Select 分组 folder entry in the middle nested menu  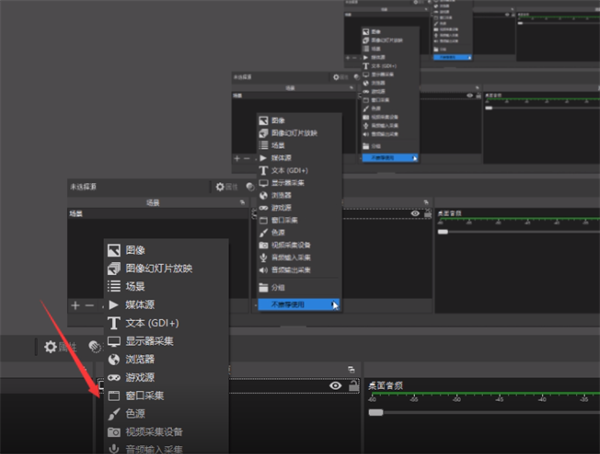pyautogui.click(x=280, y=288)
